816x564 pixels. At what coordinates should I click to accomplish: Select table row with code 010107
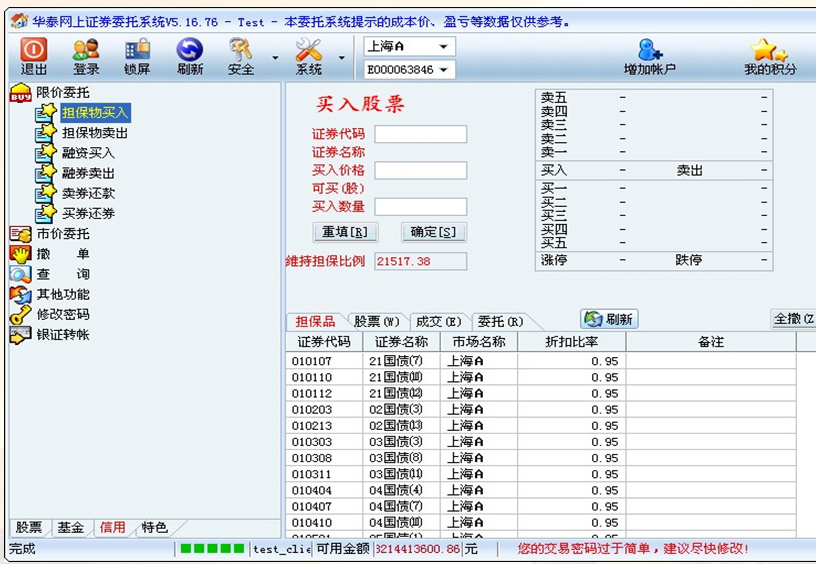tap(541, 361)
